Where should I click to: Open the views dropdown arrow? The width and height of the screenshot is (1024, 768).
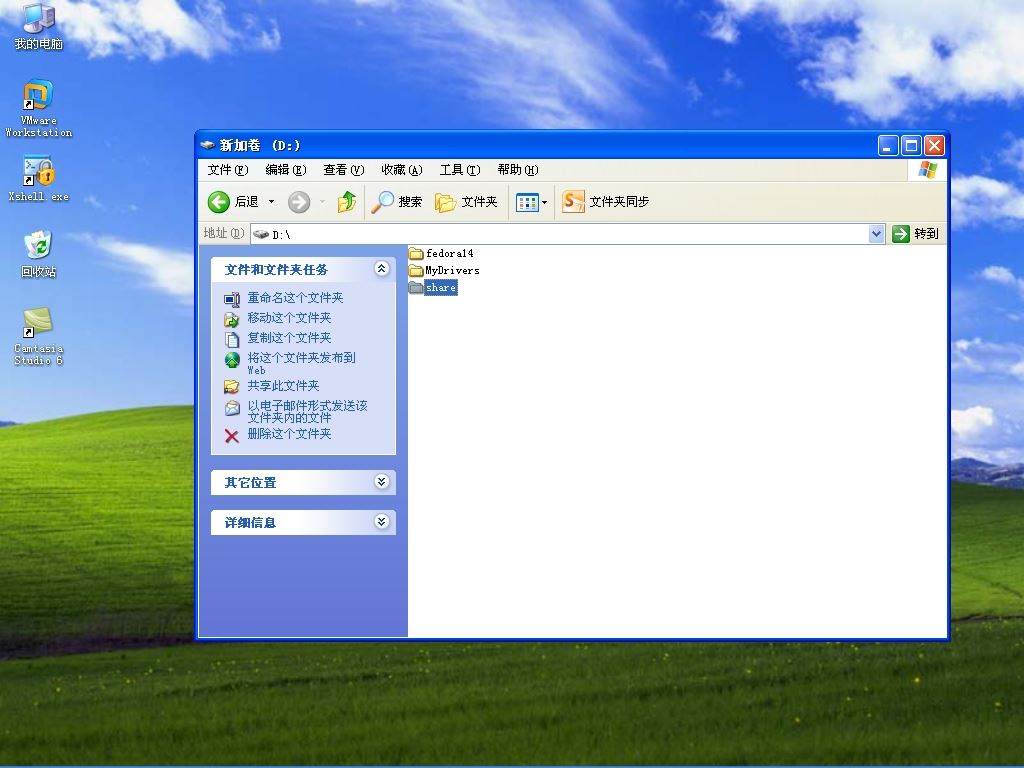545,202
